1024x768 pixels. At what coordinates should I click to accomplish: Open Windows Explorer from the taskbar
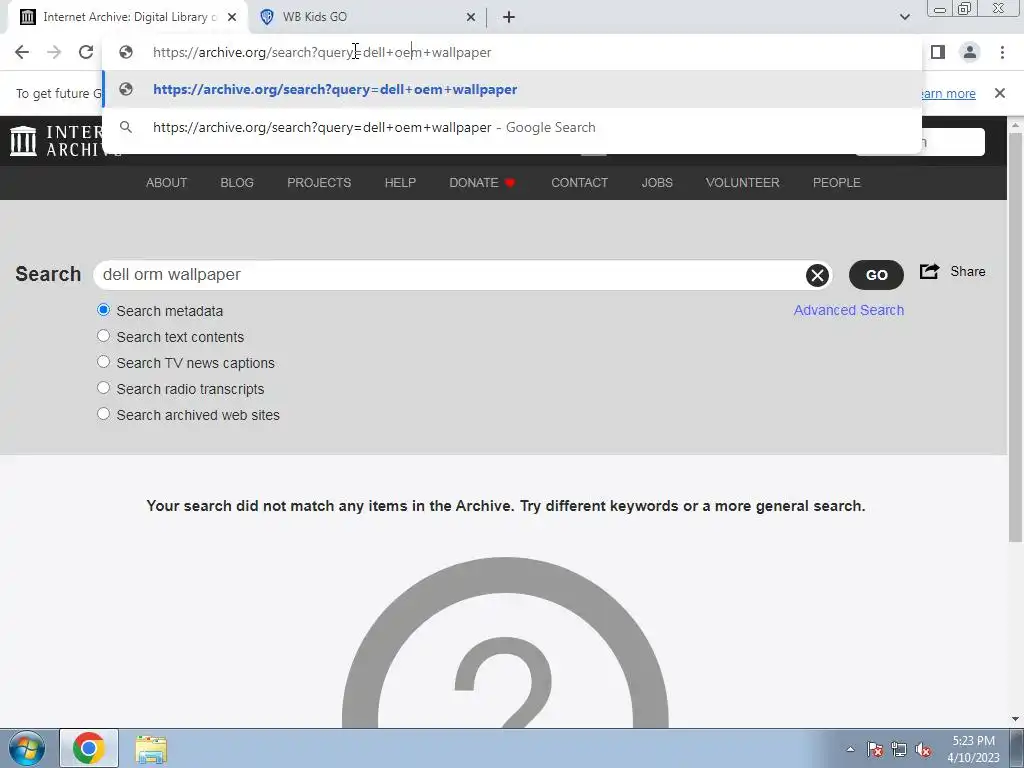click(152, 749)
